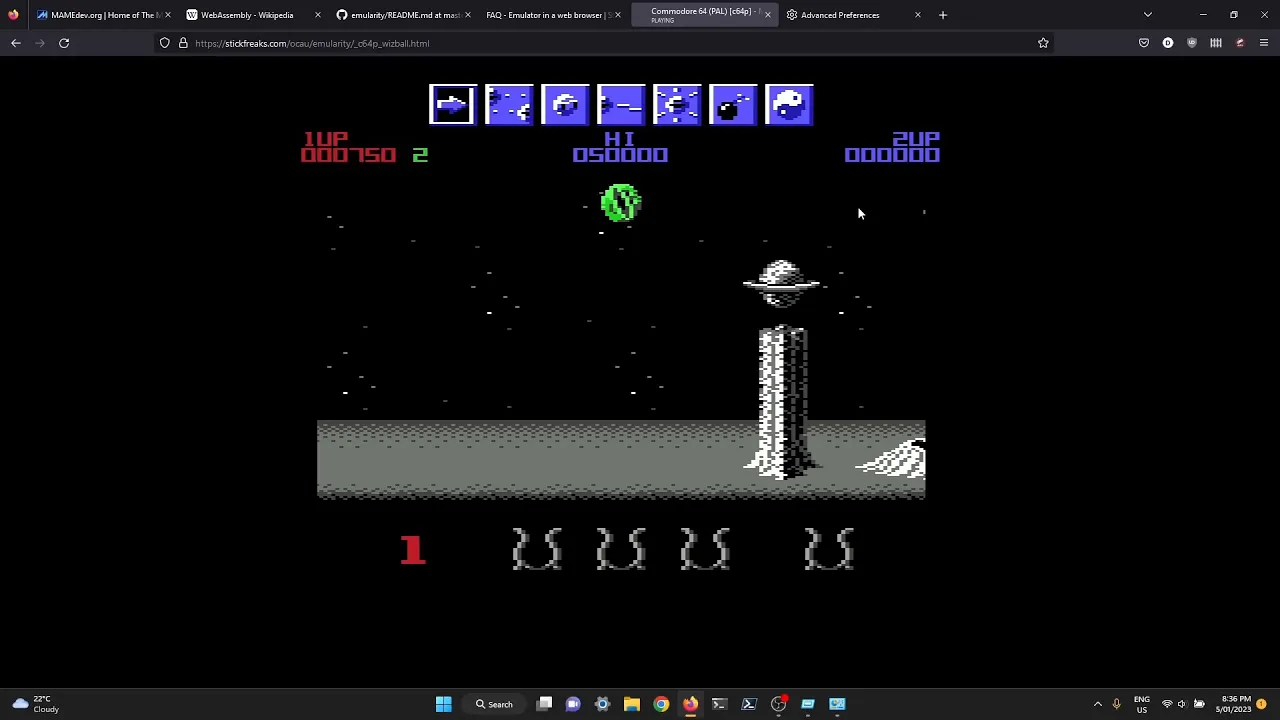Open the library bookmarks toolbar icon
This screenshot has width=1280, height=720.
tap(1216, 43)
